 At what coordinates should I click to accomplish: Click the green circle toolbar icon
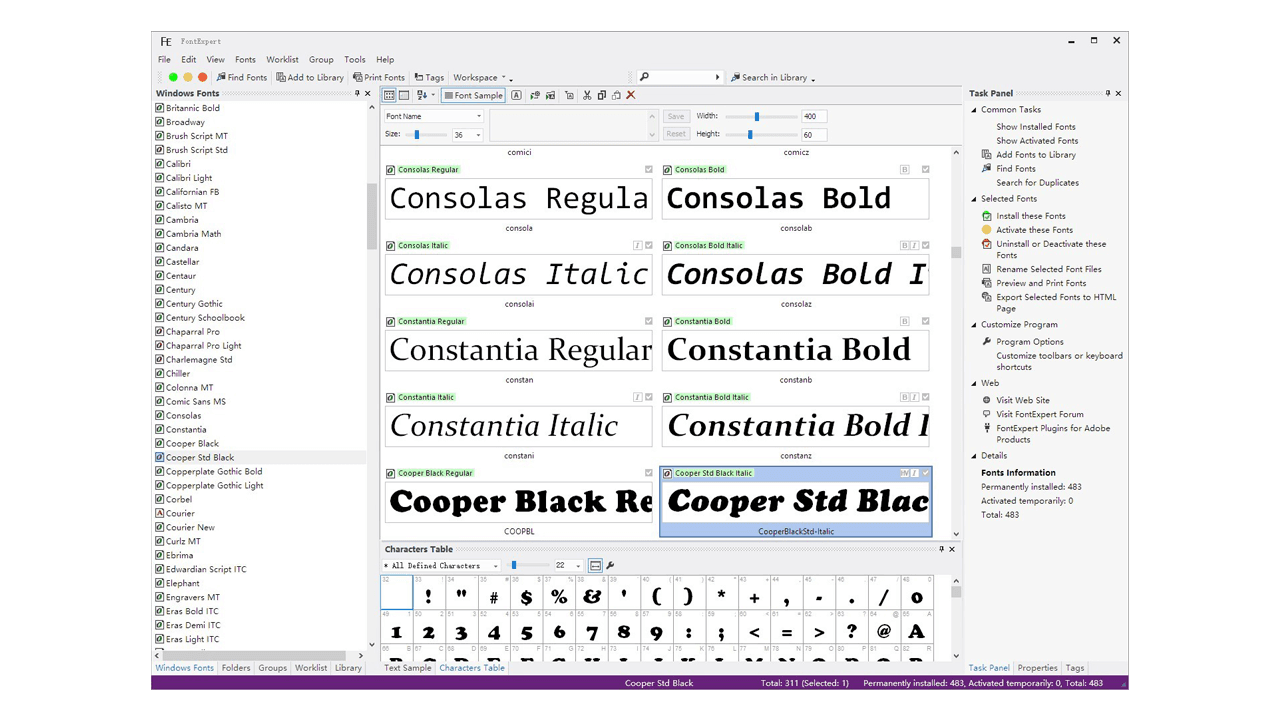click(173, 77)
